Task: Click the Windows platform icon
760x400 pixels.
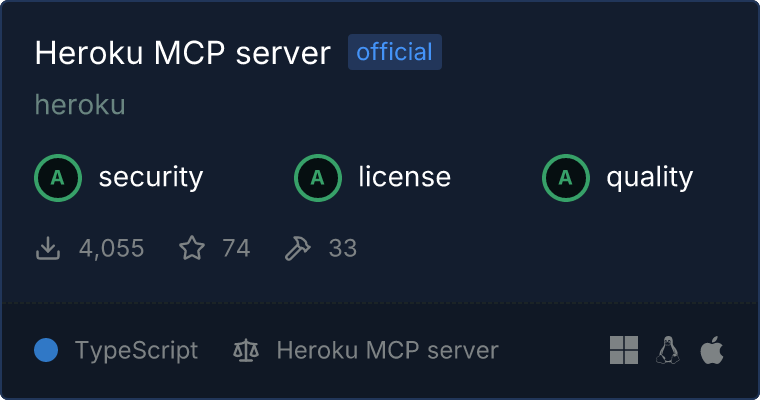Action: [624, 350]
